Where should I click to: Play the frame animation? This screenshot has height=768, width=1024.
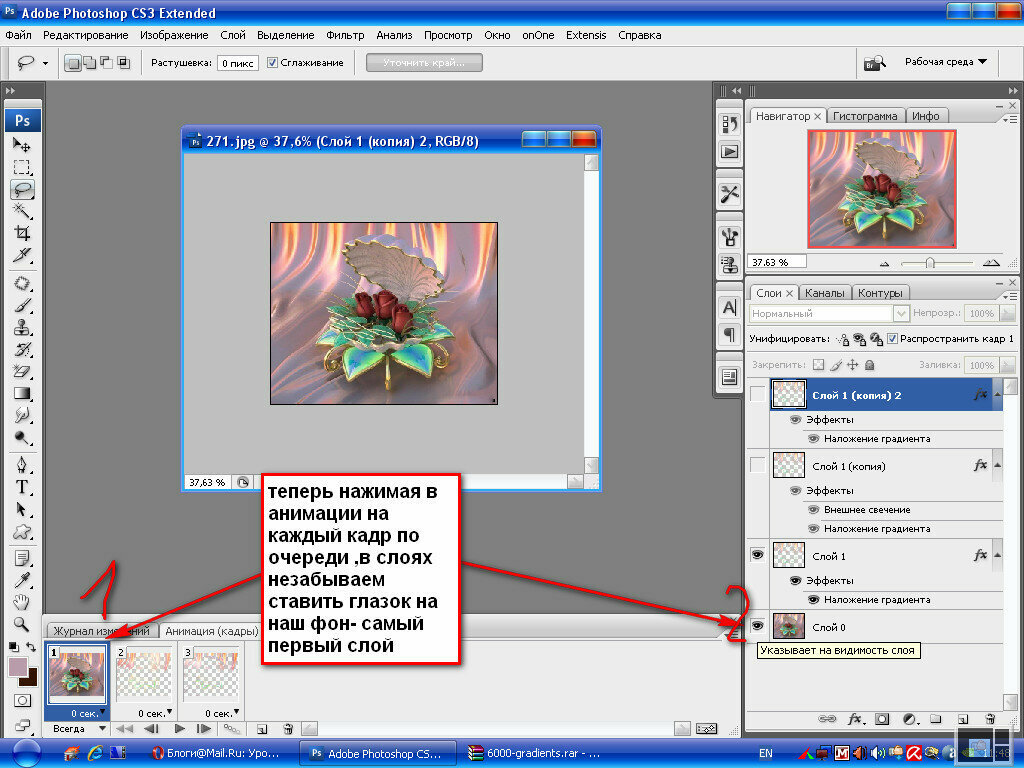coord(180,729)
